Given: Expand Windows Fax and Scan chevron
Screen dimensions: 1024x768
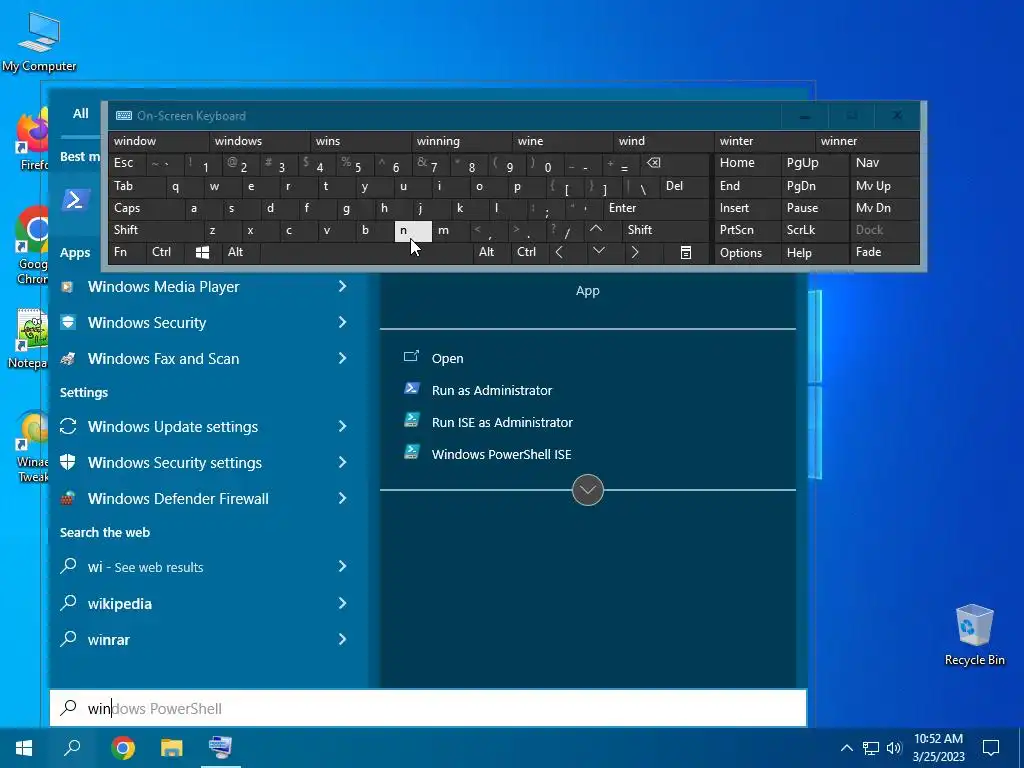Looking at the screenshot, I should click(342, 358).
